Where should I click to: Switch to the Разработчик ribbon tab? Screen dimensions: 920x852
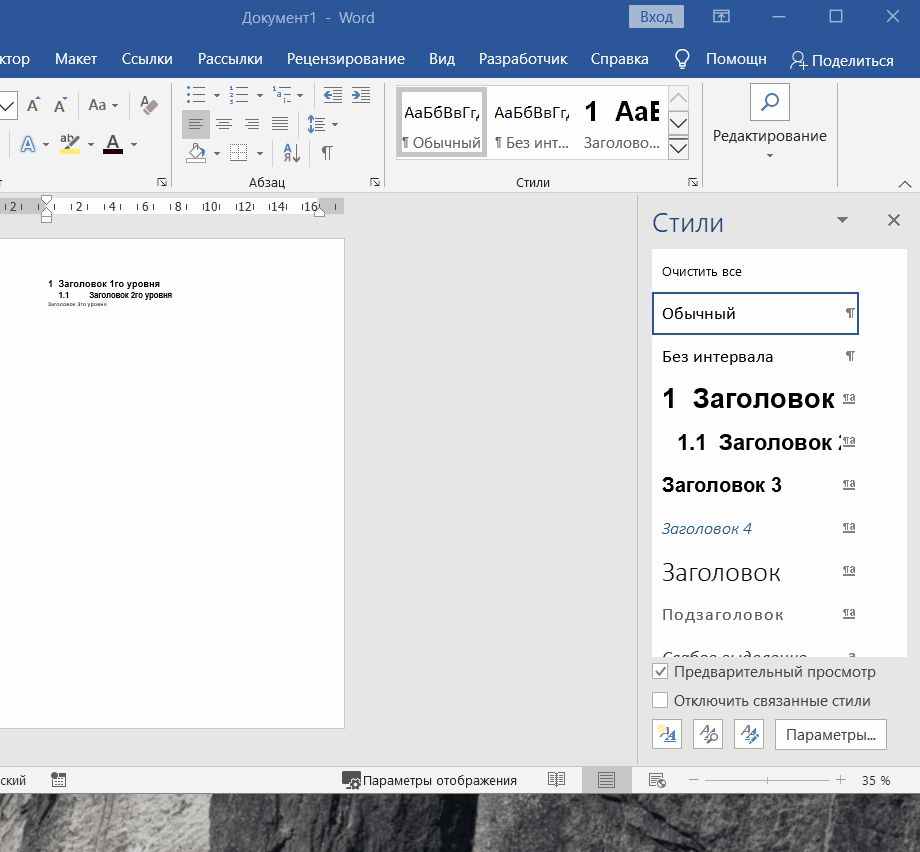pos(522,59)
